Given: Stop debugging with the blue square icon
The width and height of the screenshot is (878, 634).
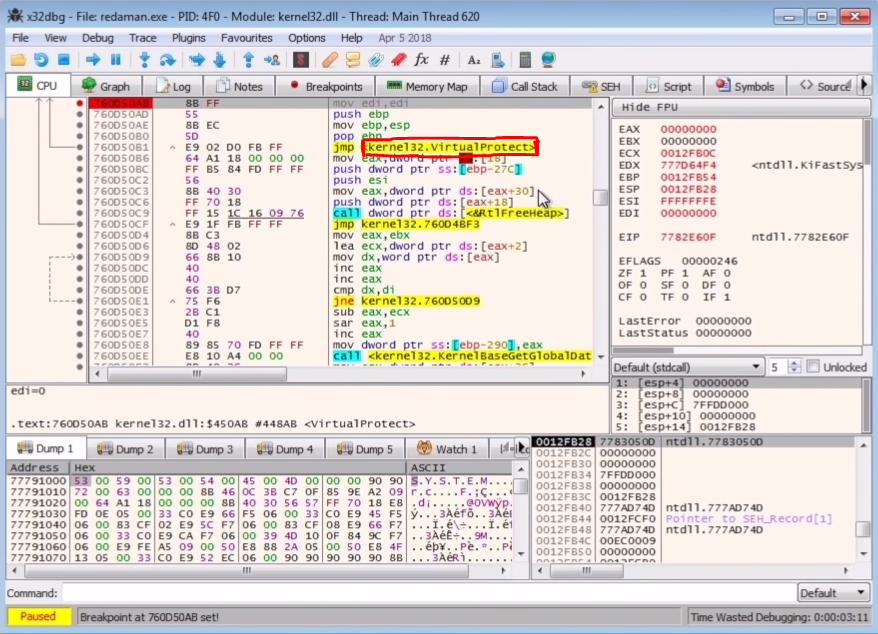Looking at the screenshot, I should coord(64,59).
